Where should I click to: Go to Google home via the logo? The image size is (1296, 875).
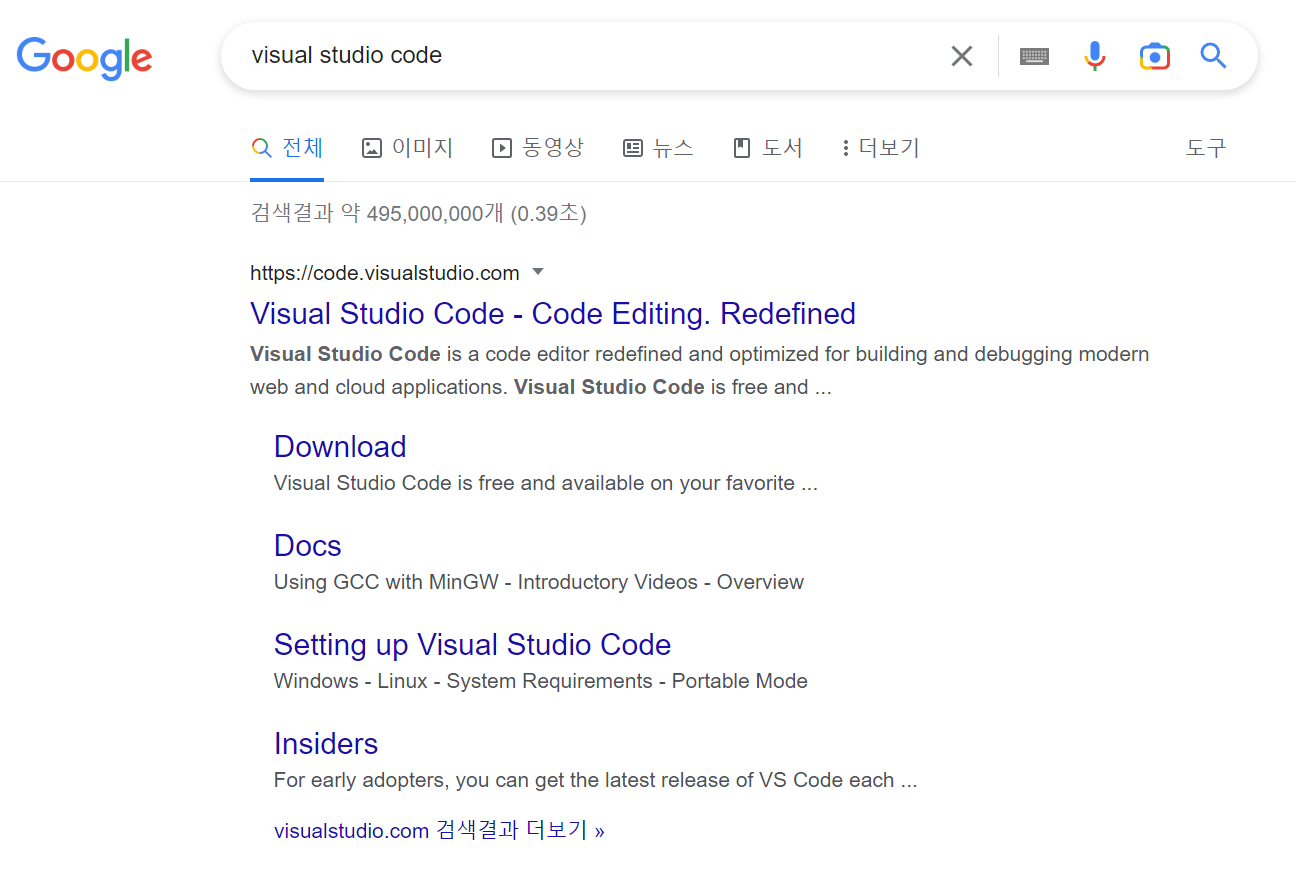point(84,58)
